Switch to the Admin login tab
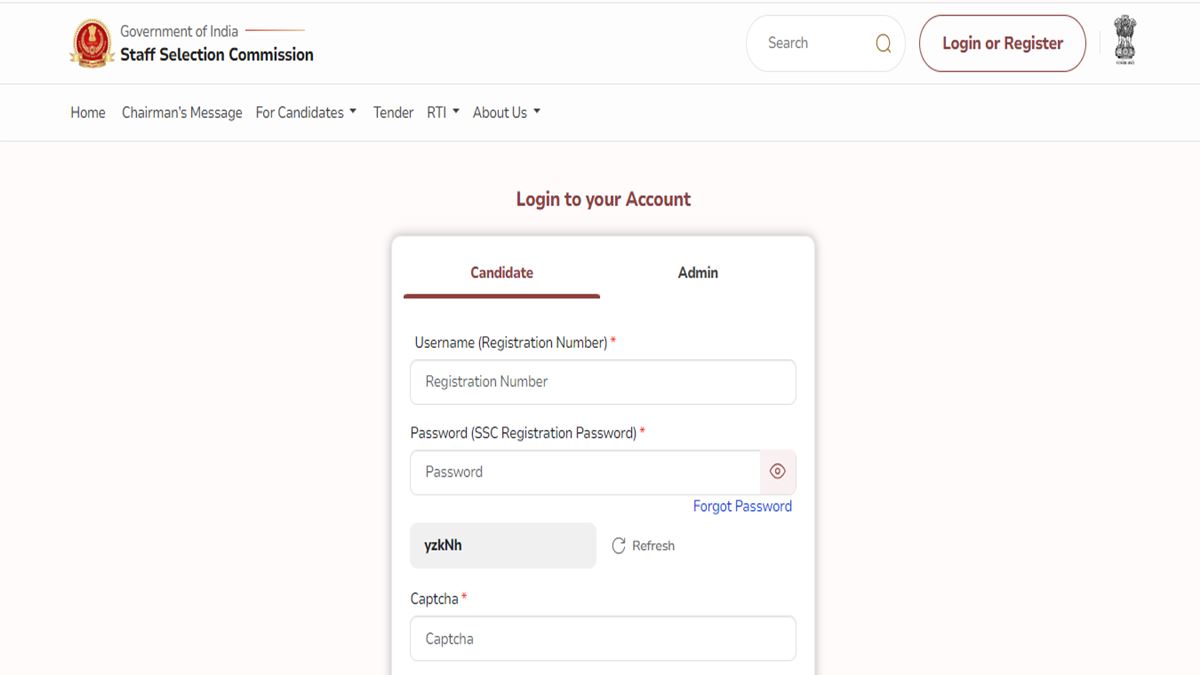Viewport: 1200px width, 675px height. pos(697,272)
